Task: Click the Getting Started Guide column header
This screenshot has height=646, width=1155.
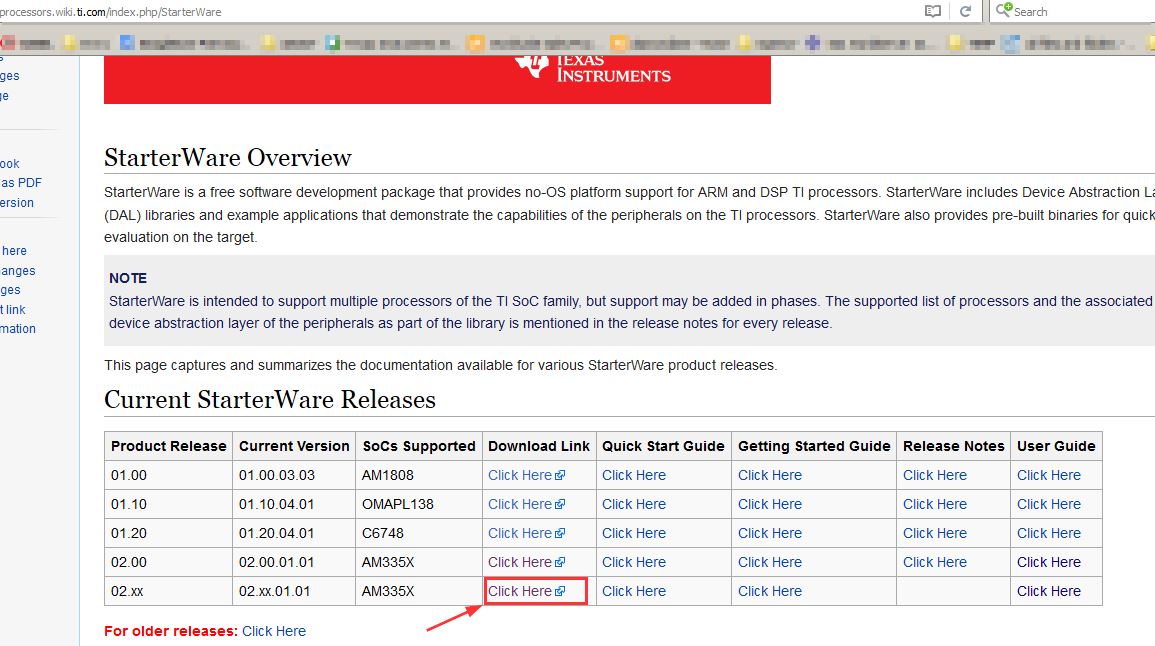Action: (x=814, y=446)
